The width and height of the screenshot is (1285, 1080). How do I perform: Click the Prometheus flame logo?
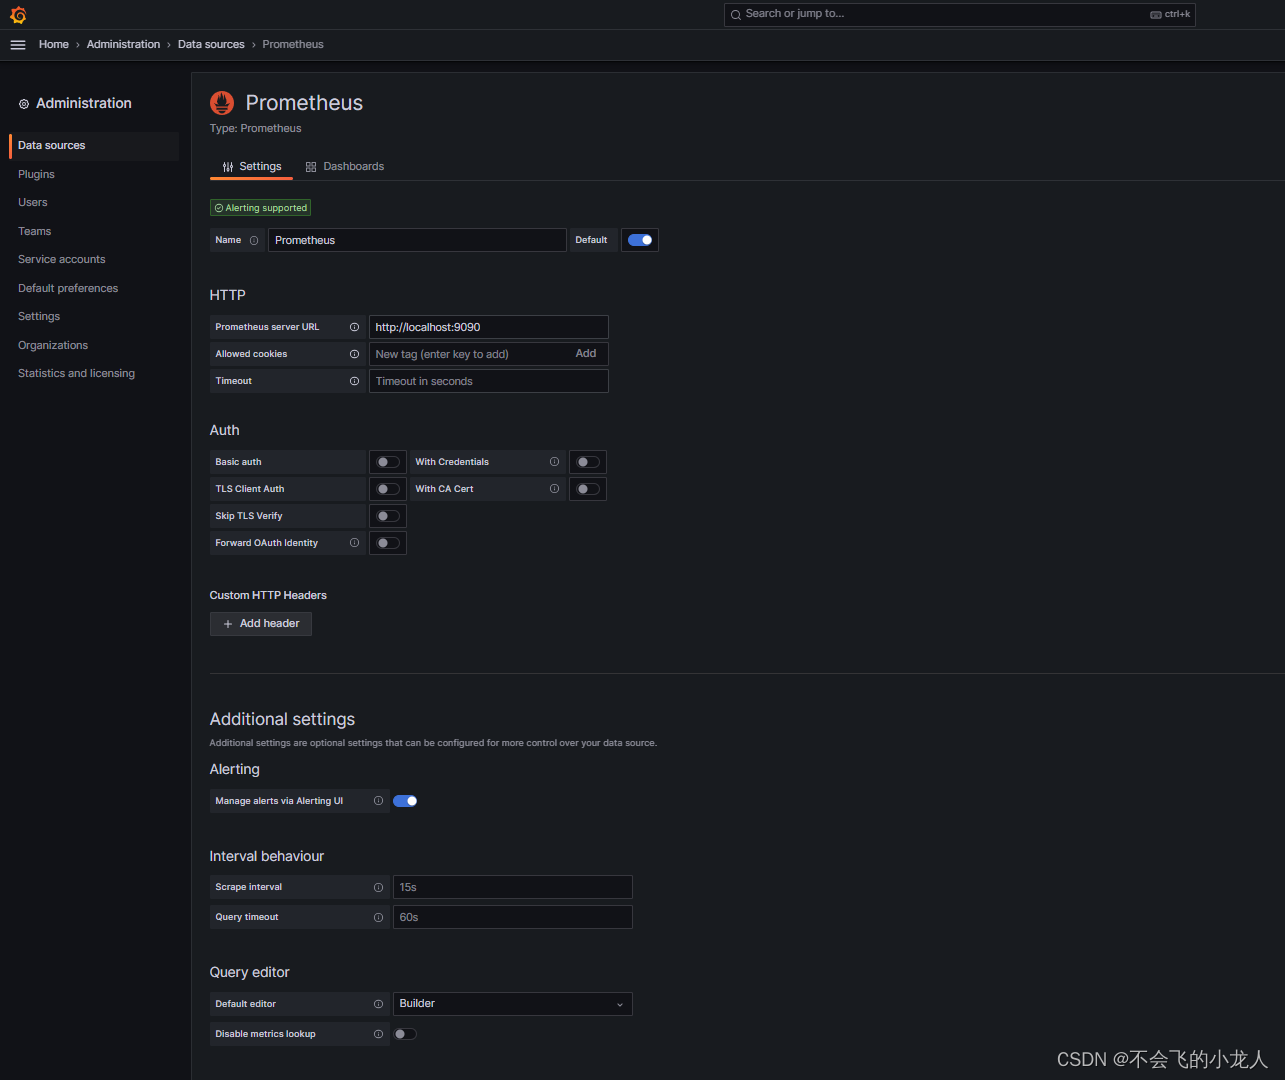[222, 103]
